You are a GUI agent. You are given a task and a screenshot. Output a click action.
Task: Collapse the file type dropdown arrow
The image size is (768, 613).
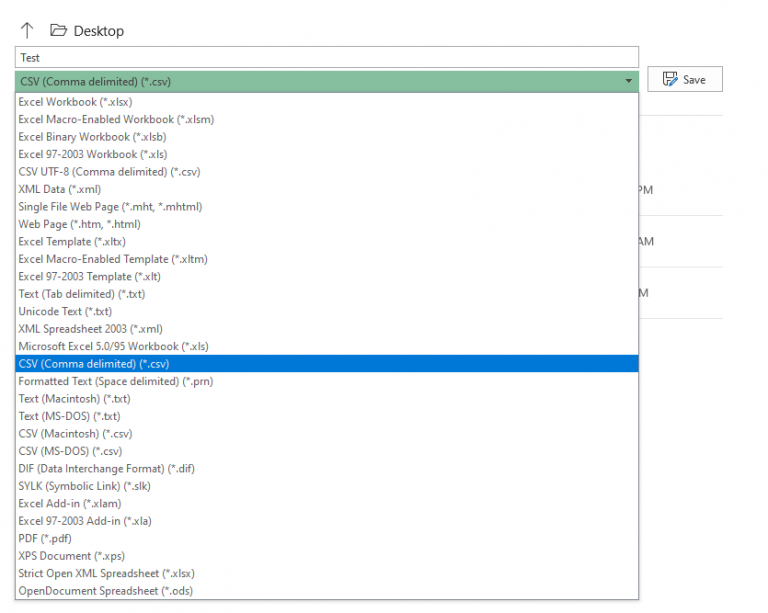628,81
